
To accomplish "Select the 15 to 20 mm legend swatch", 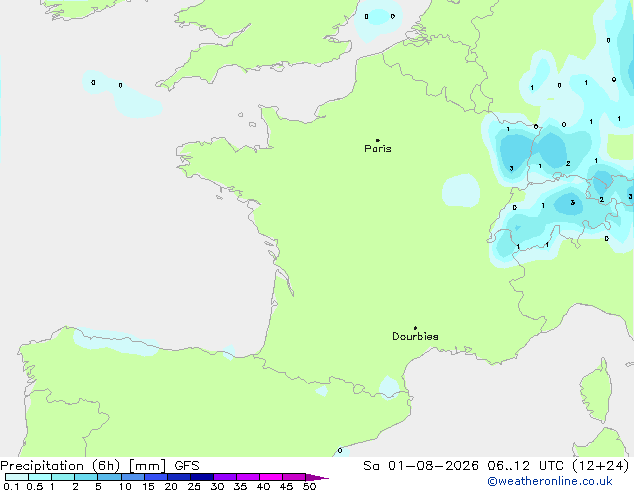I will tap(156, 477).
